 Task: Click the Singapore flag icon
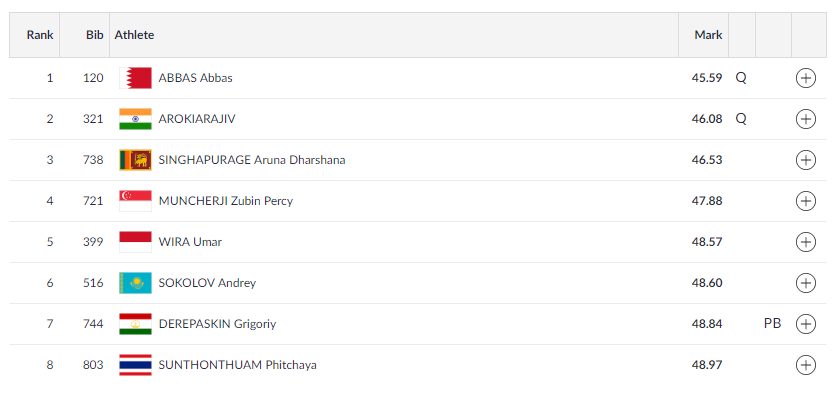point(135,201)
